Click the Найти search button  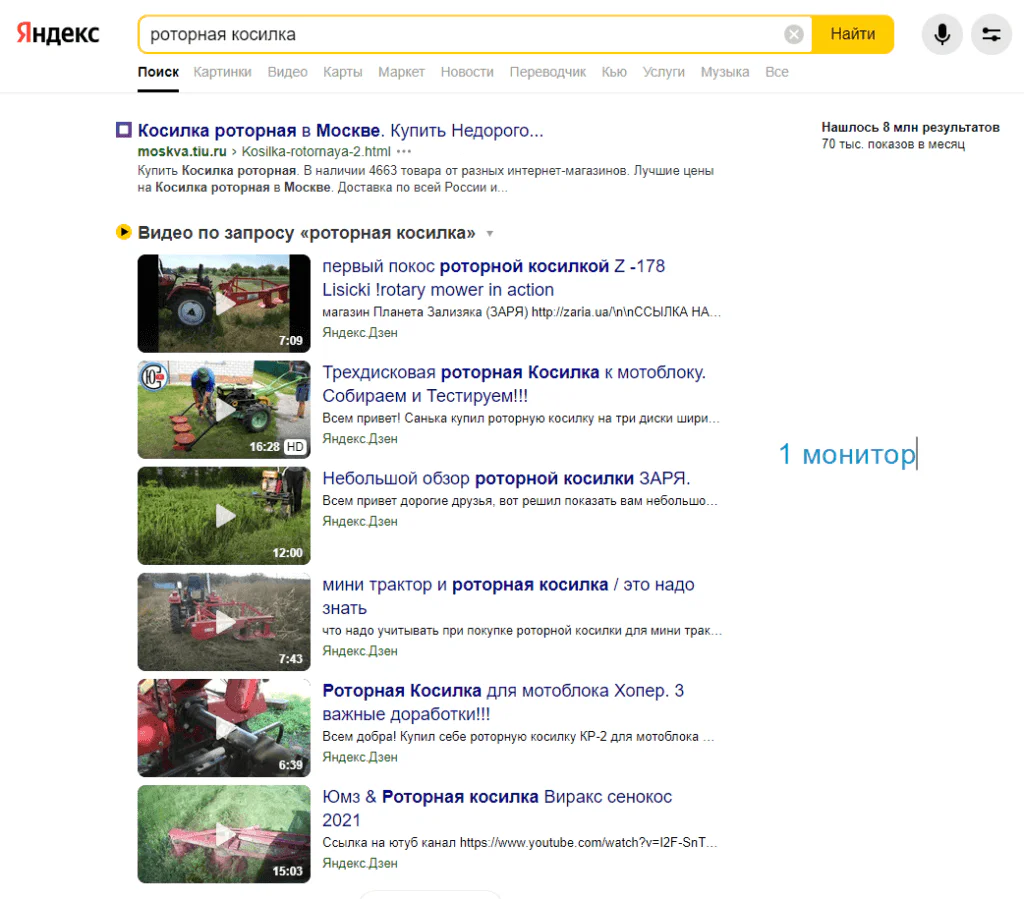tap(852, 34)
